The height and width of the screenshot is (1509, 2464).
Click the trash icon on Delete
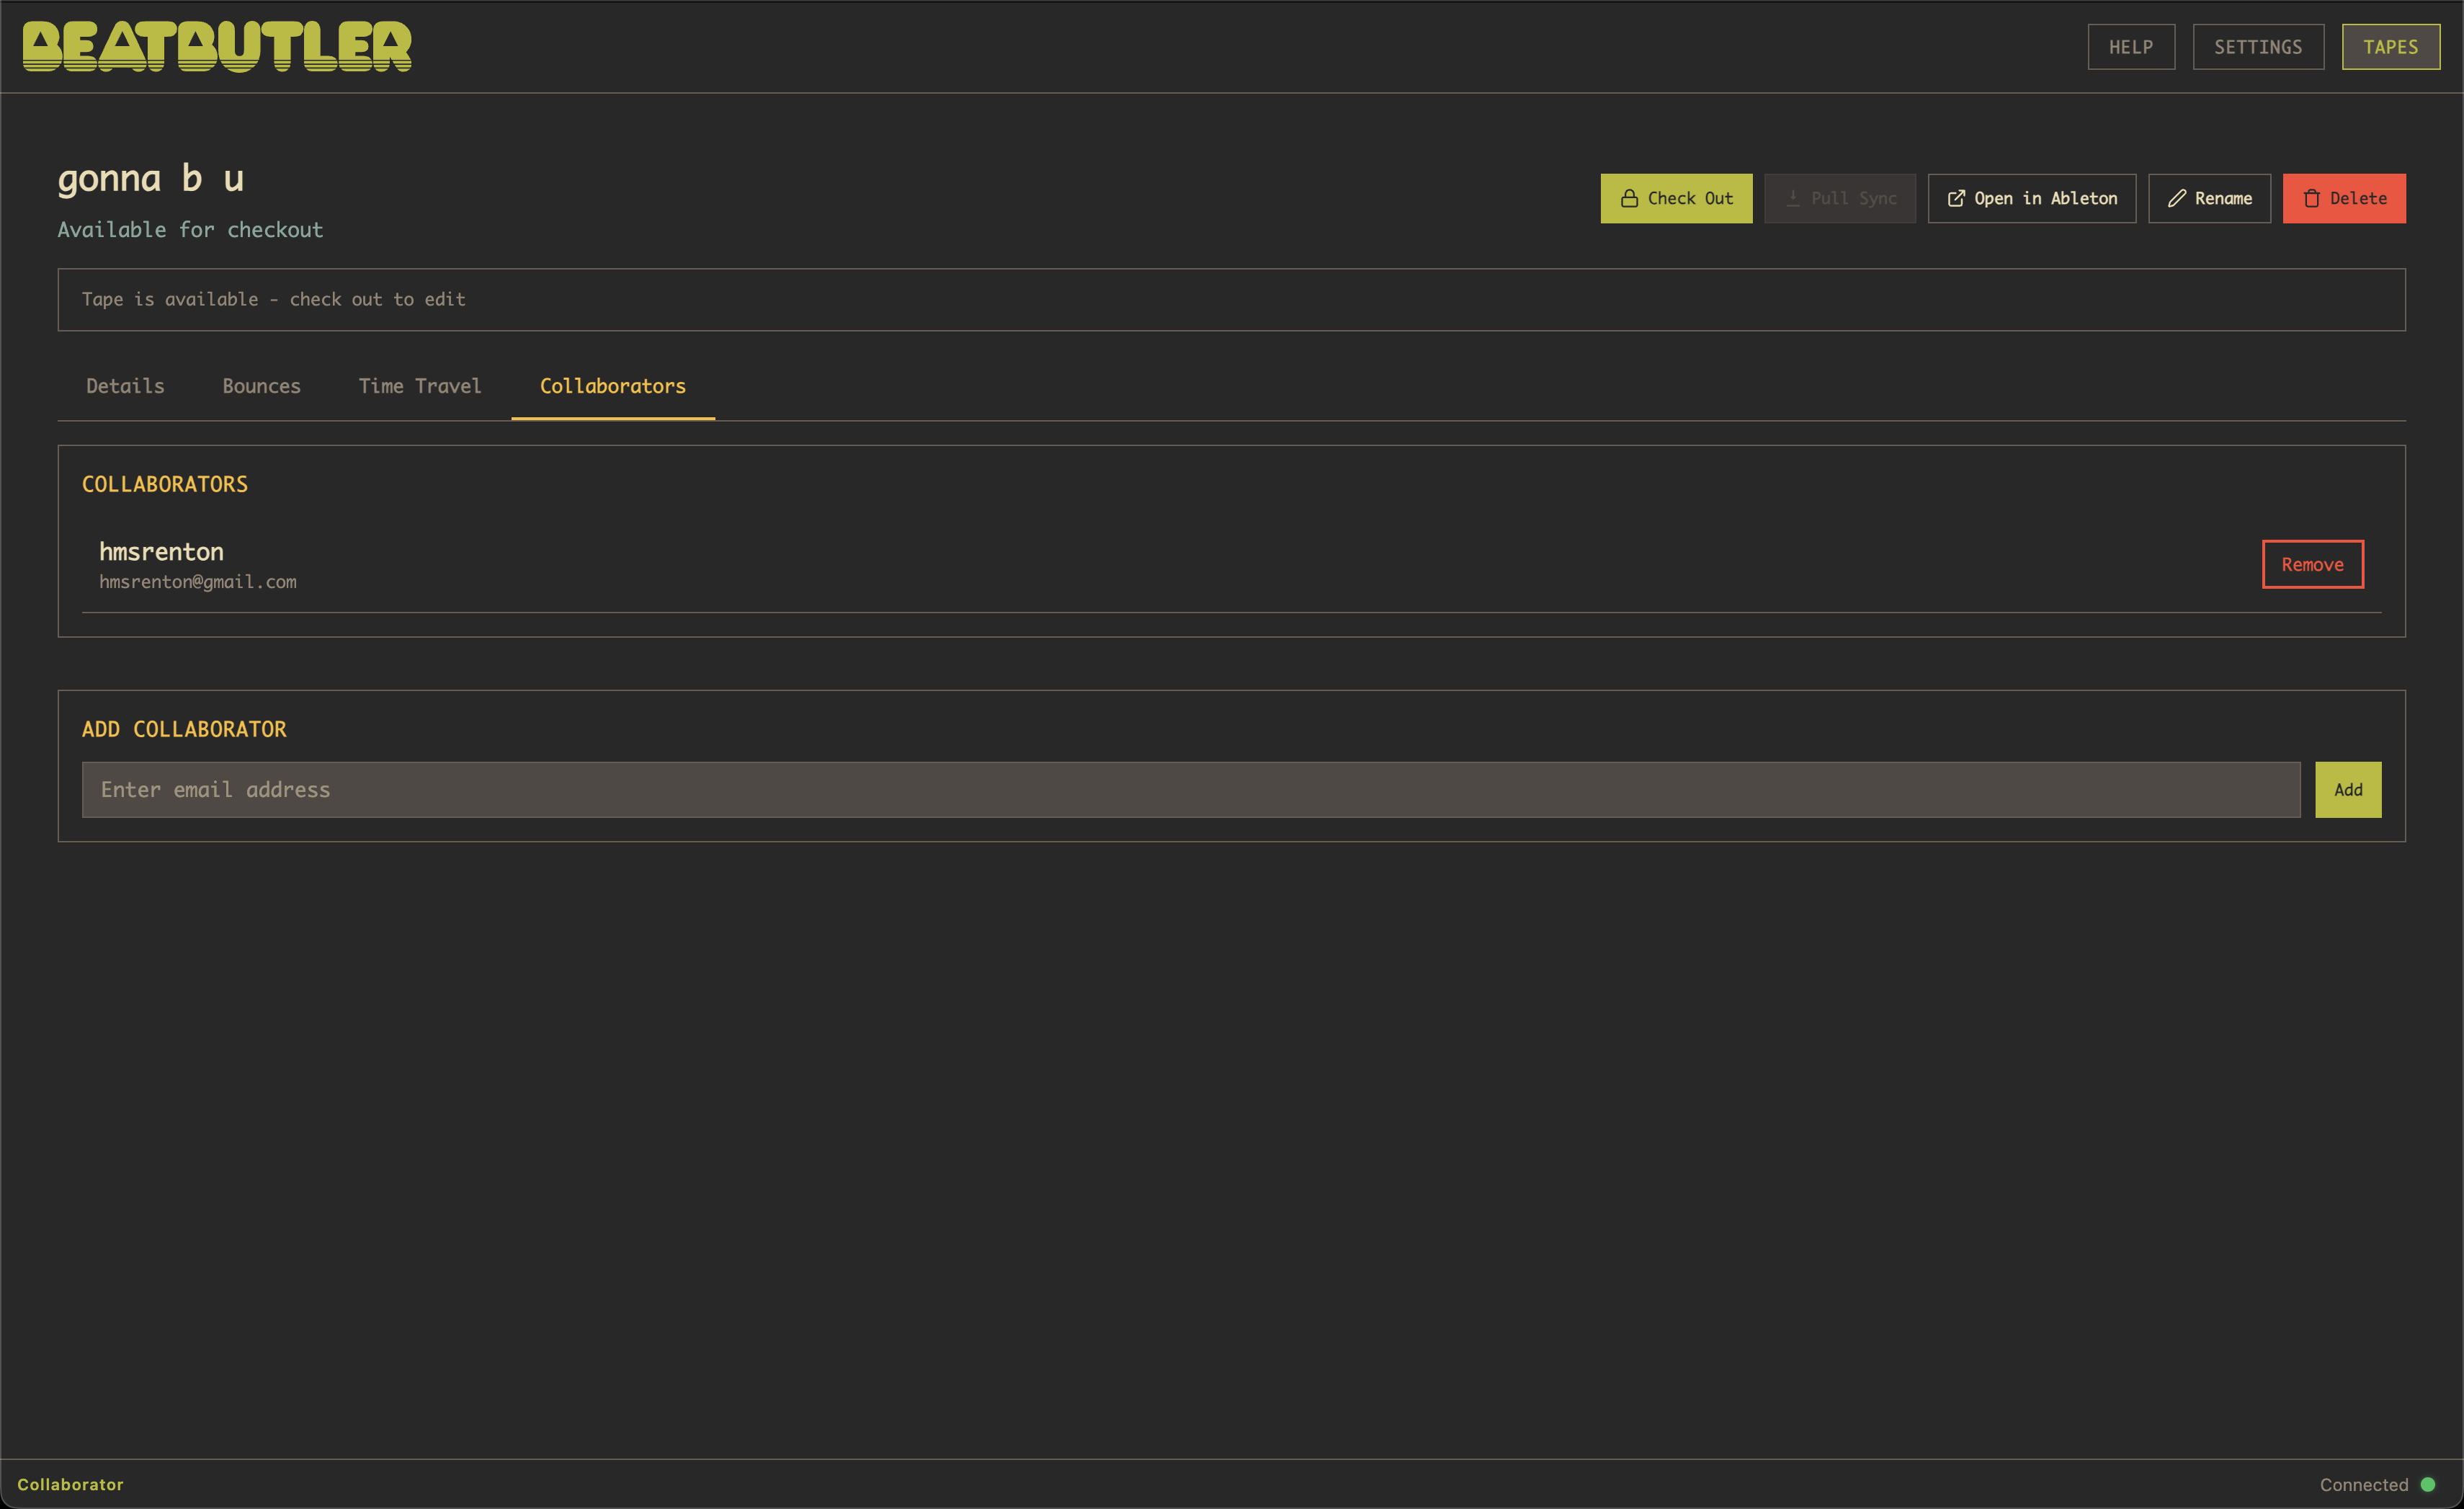(2311, 198)
